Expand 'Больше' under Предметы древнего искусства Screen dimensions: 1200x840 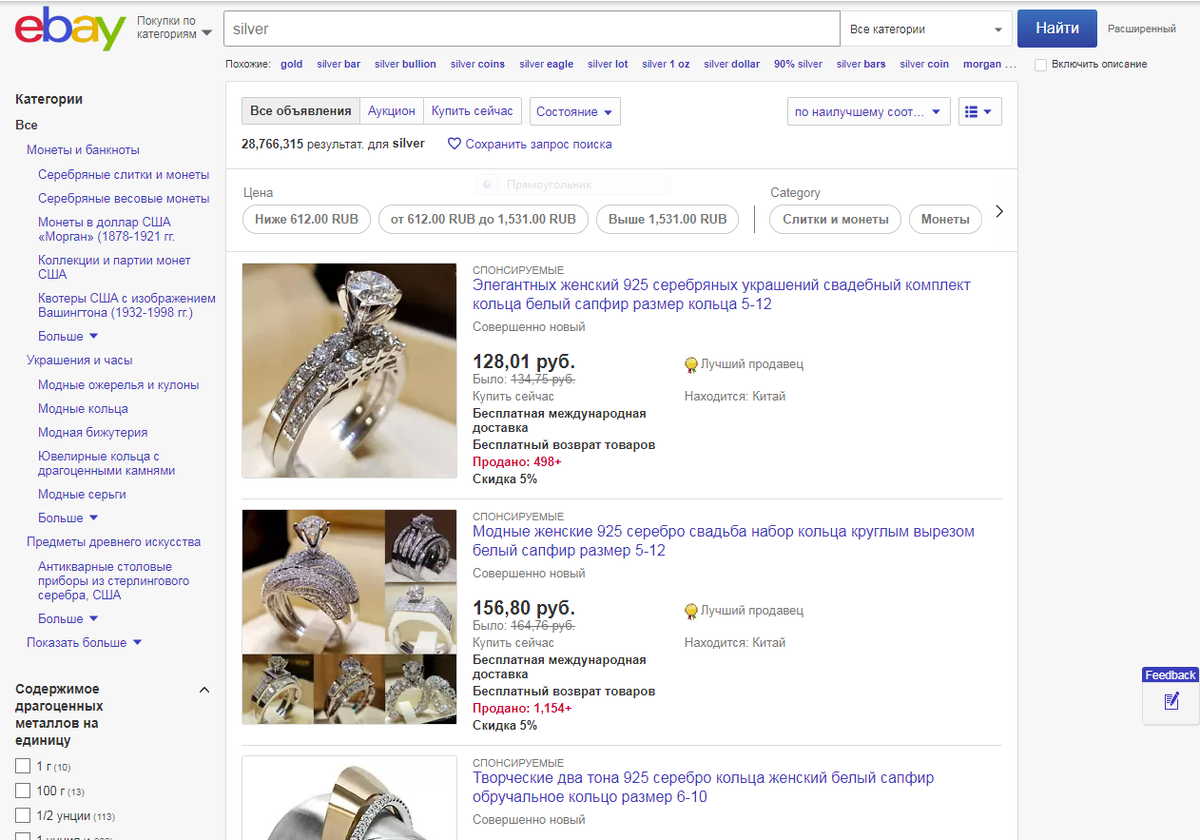(68, 619)
